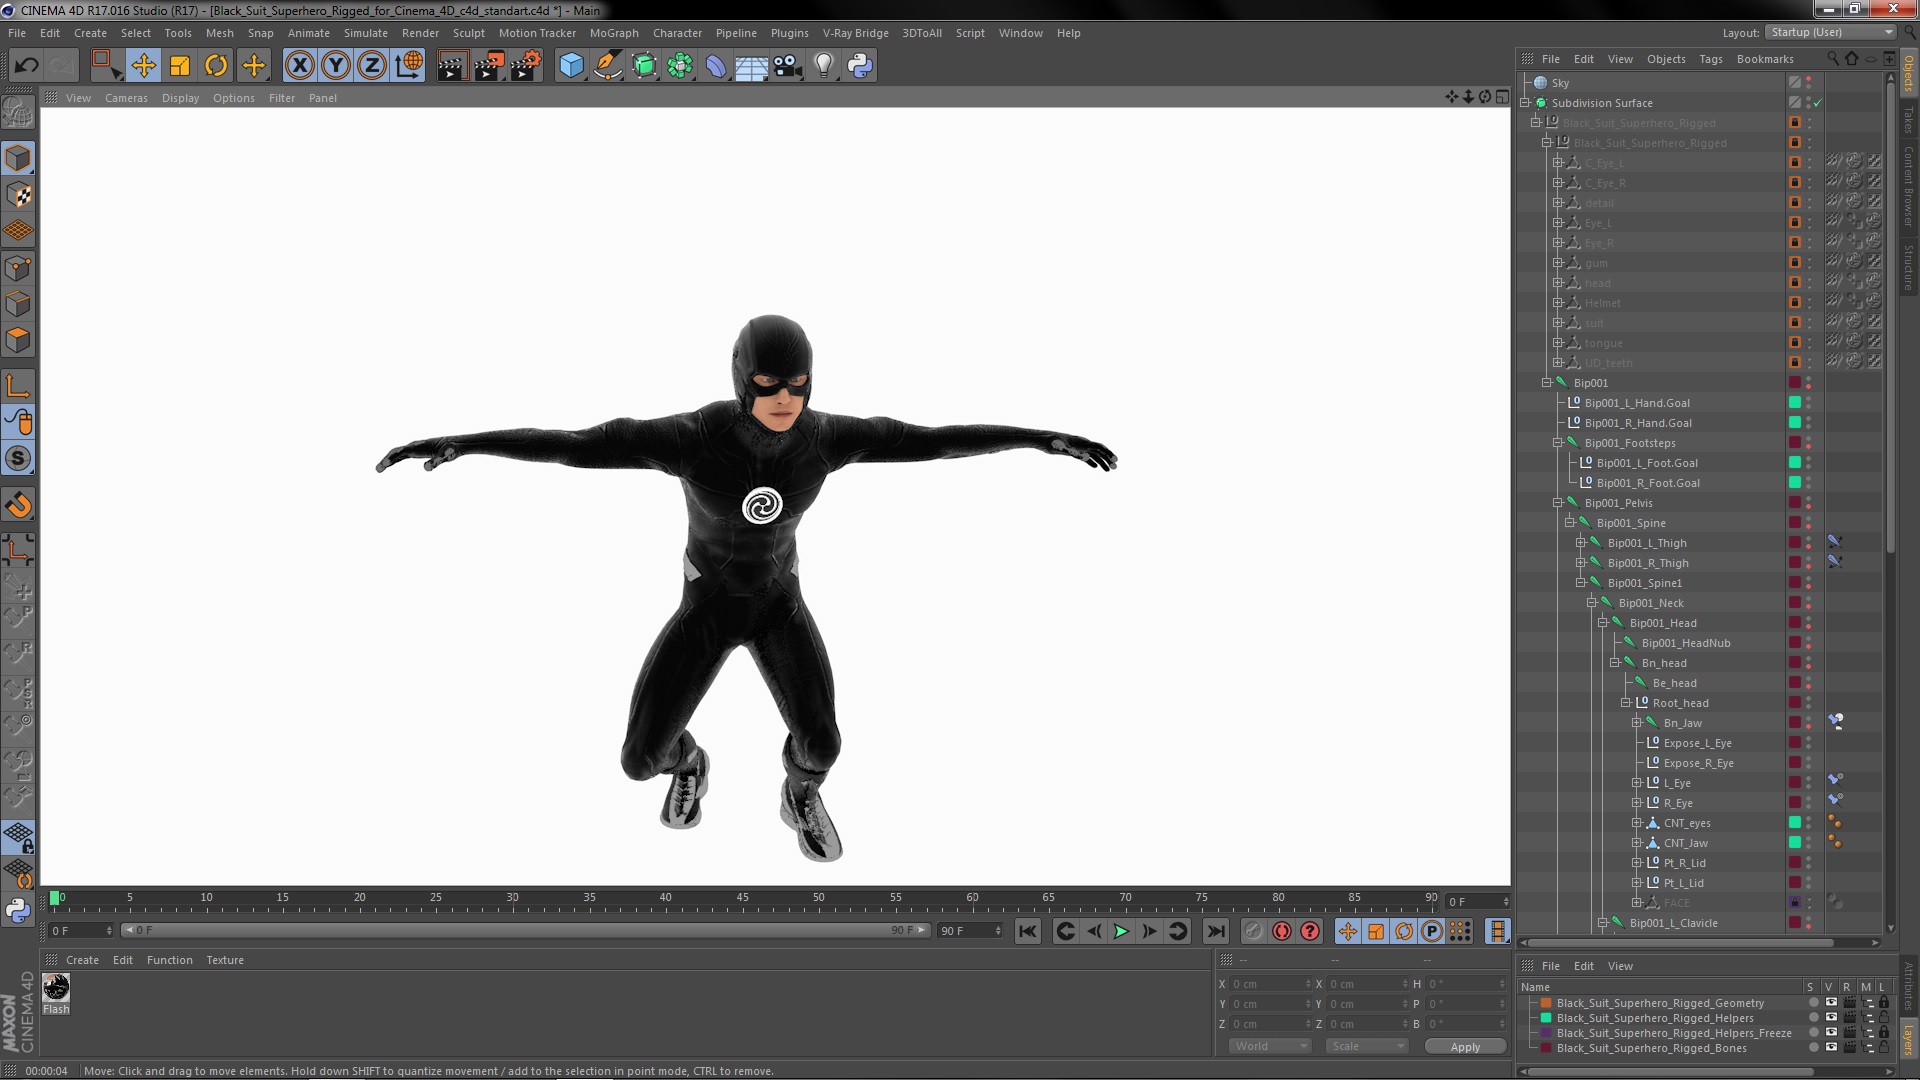Collapse the Bip001_Pelvis node
1920x1080 pixels.
click(1558, 503)
